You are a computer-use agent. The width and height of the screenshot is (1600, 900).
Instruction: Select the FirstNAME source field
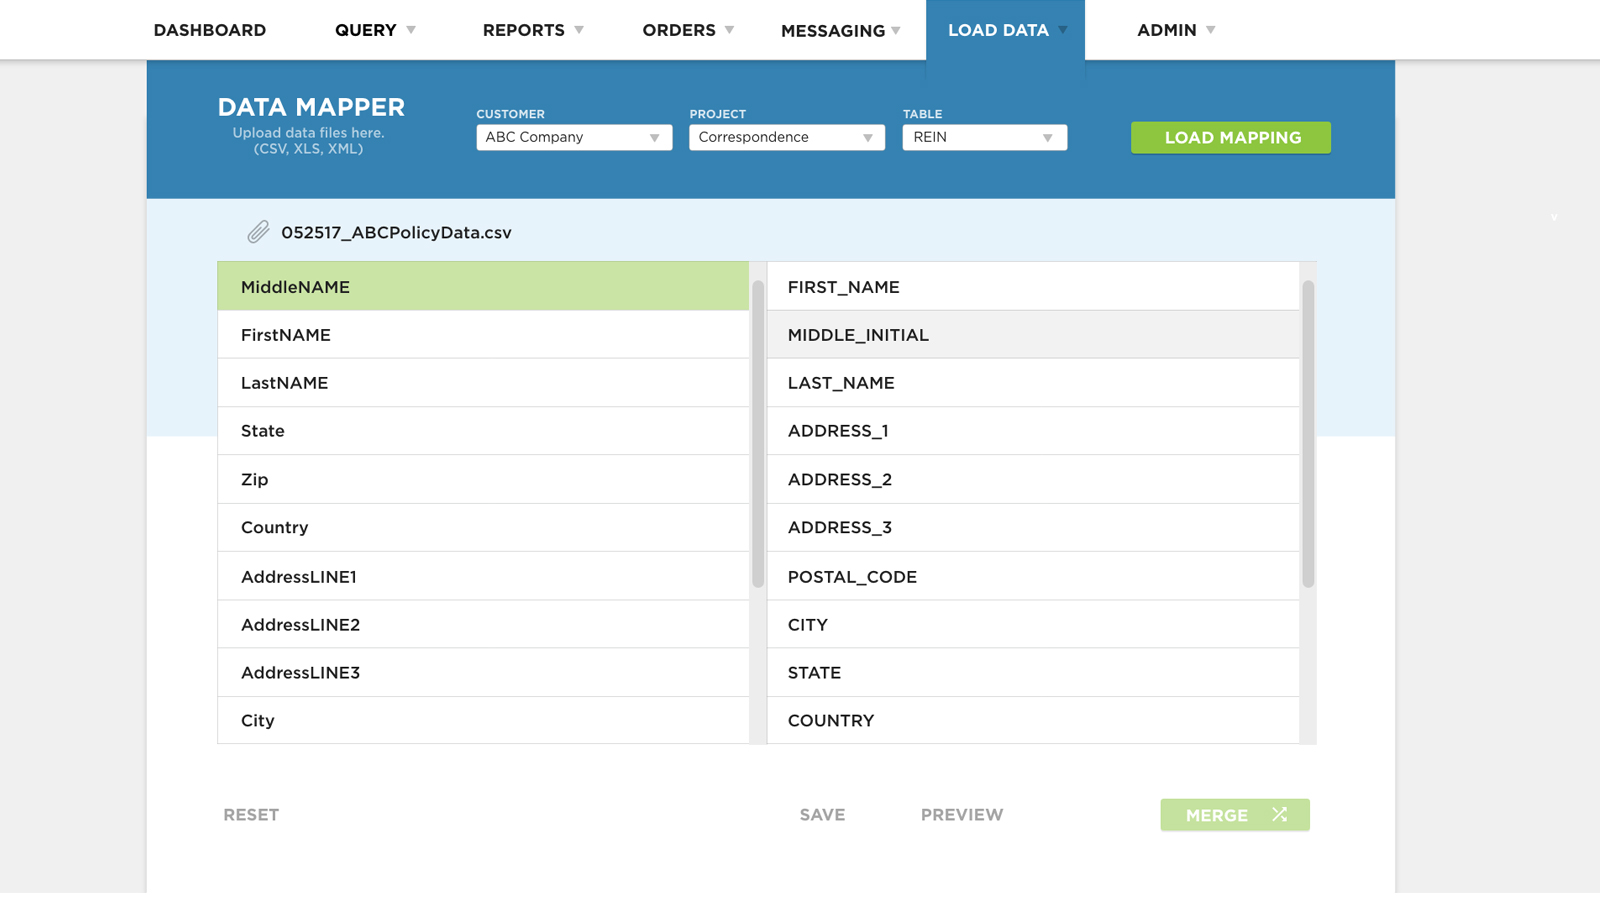(483, 335)
